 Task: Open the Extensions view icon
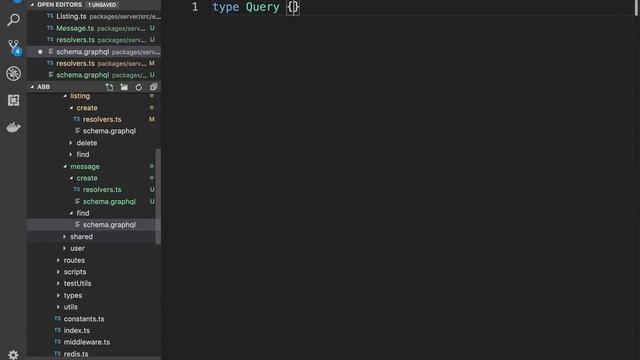[13, 100]
